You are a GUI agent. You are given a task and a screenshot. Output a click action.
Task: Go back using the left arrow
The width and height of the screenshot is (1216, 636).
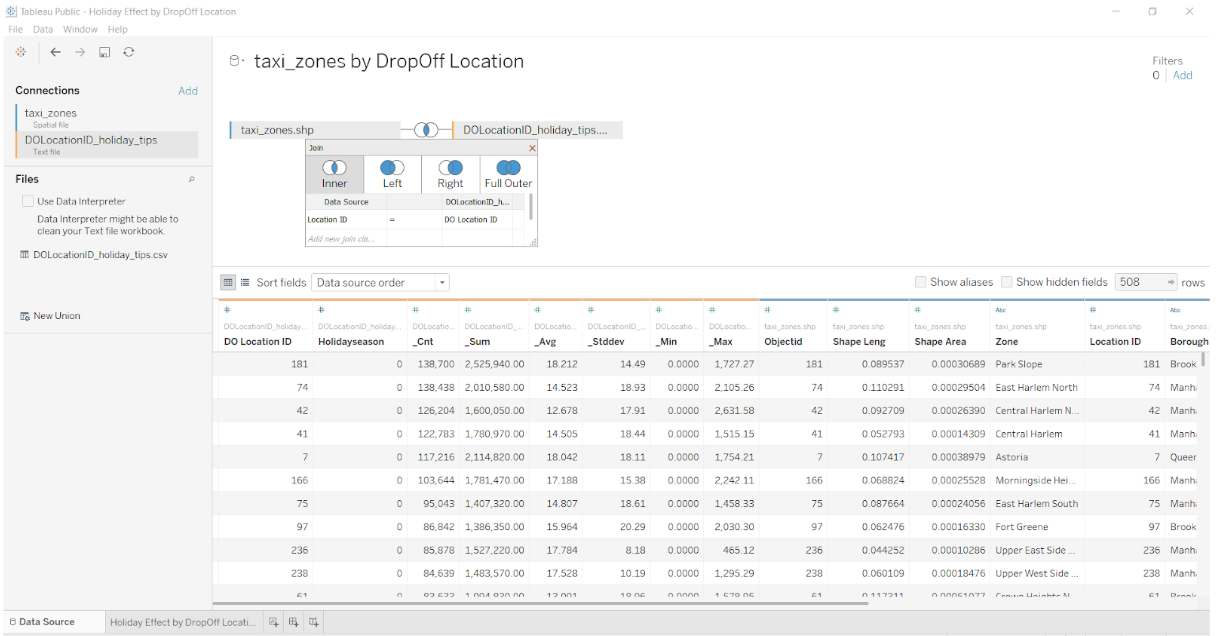55,52
